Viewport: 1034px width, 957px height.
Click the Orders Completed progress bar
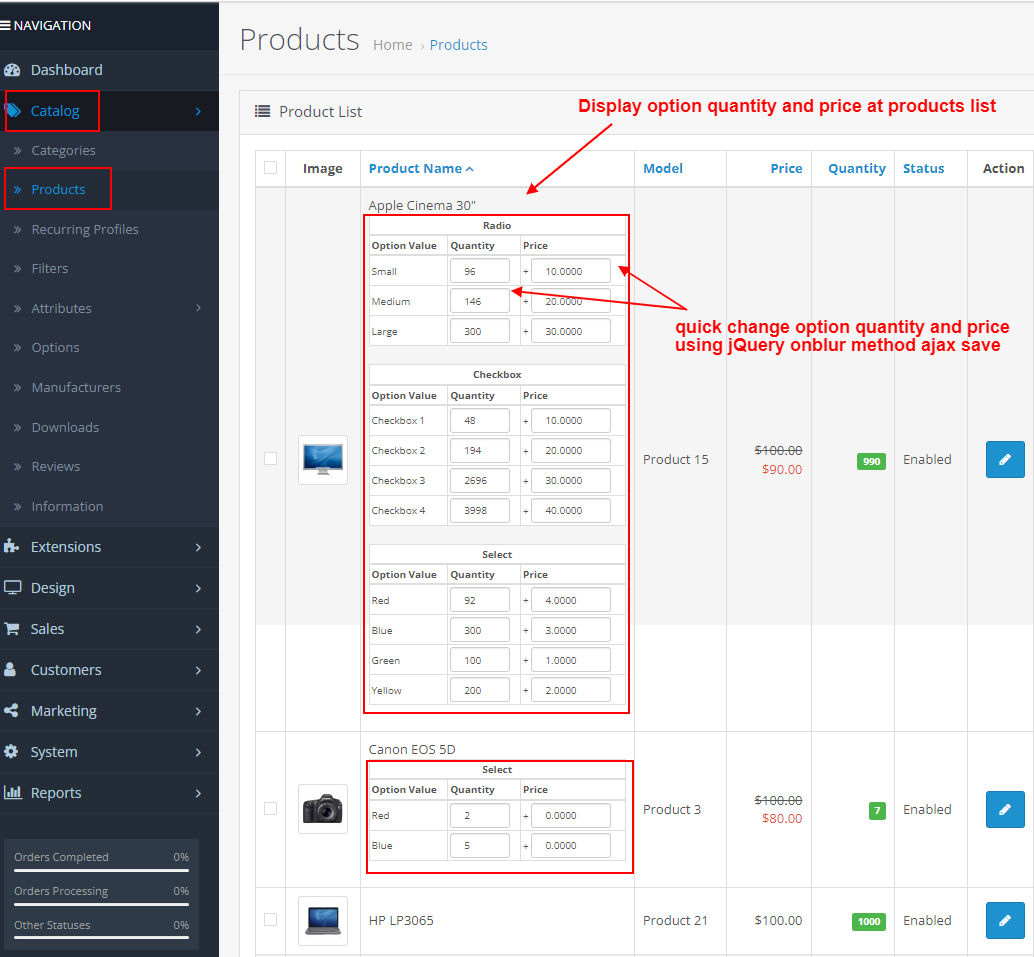click(x=102, y=871)
